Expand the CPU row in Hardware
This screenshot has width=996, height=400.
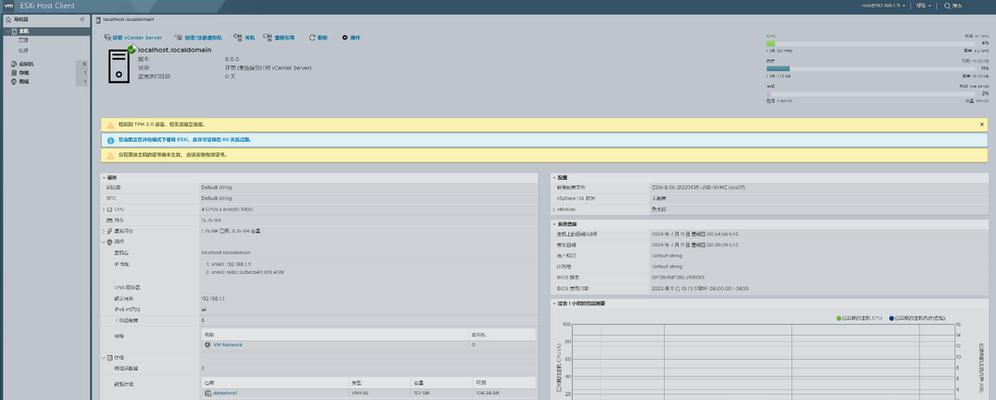(x=104, y=209)
